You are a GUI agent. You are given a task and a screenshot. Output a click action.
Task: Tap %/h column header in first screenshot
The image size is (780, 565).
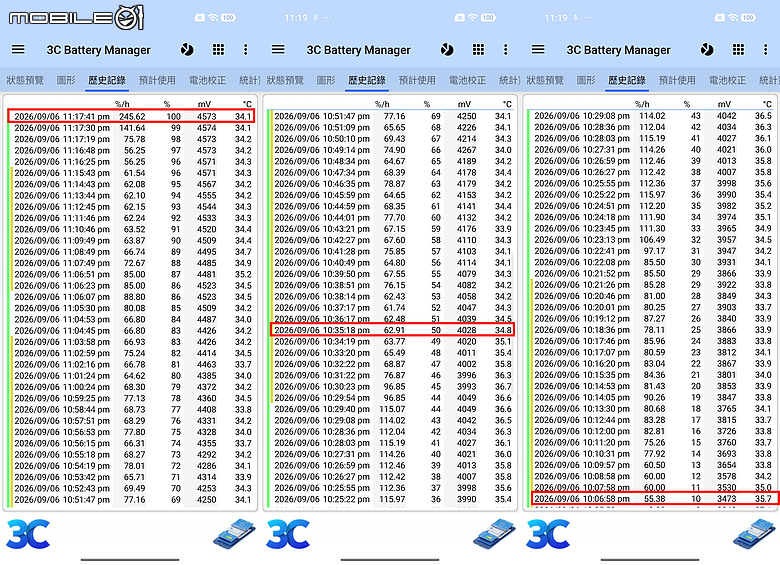122,104
